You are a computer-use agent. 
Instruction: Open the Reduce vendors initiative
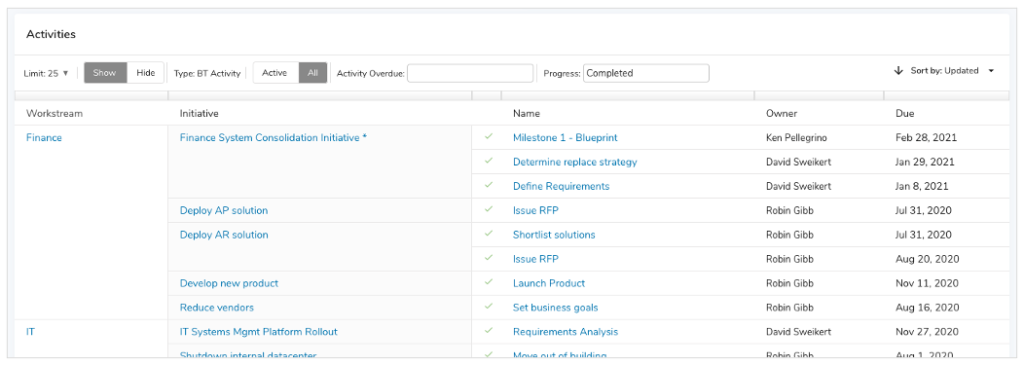point(217,307)
